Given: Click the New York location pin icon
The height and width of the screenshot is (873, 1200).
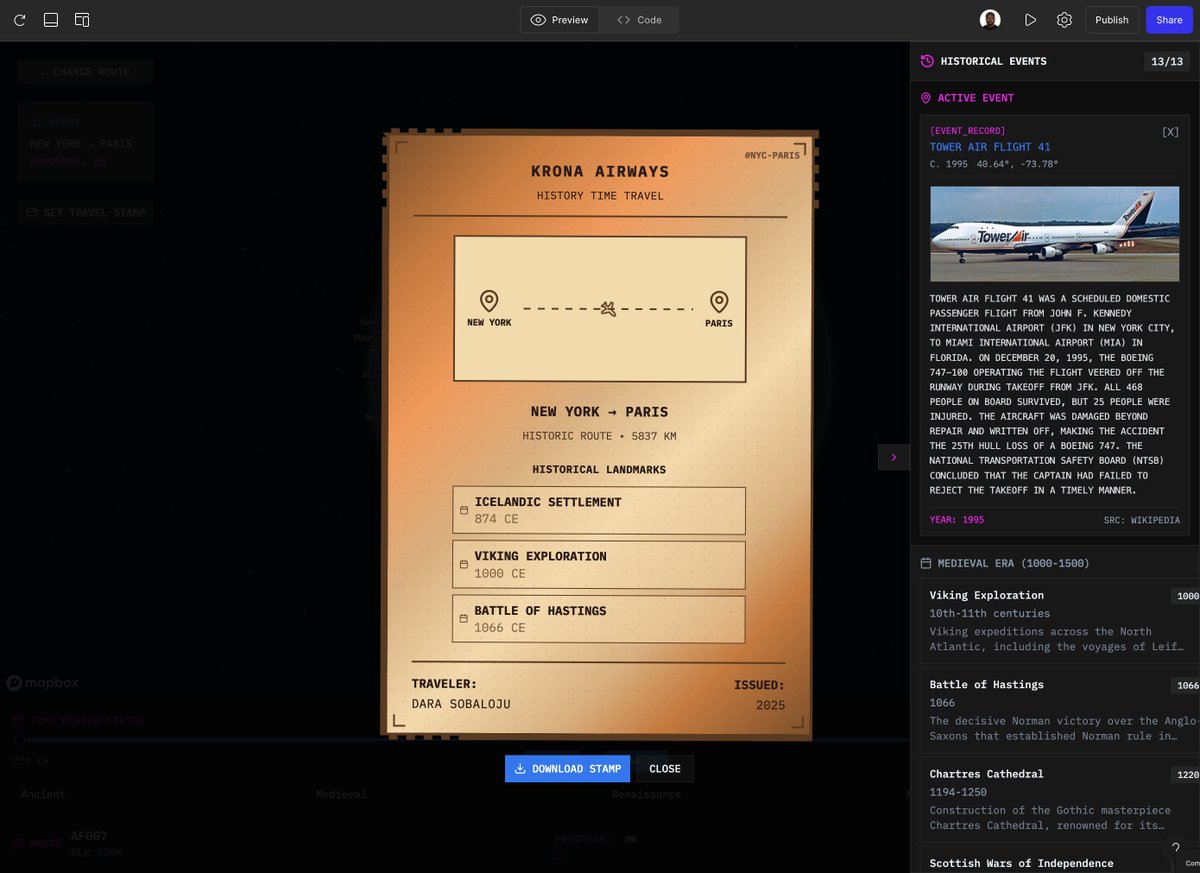Looking at the screenshot, I should pos(489,301).
